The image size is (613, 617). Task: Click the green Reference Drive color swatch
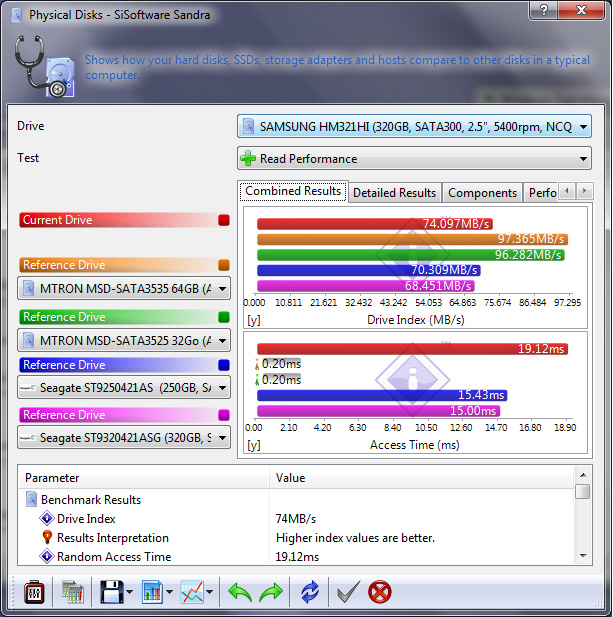point(224,317)
